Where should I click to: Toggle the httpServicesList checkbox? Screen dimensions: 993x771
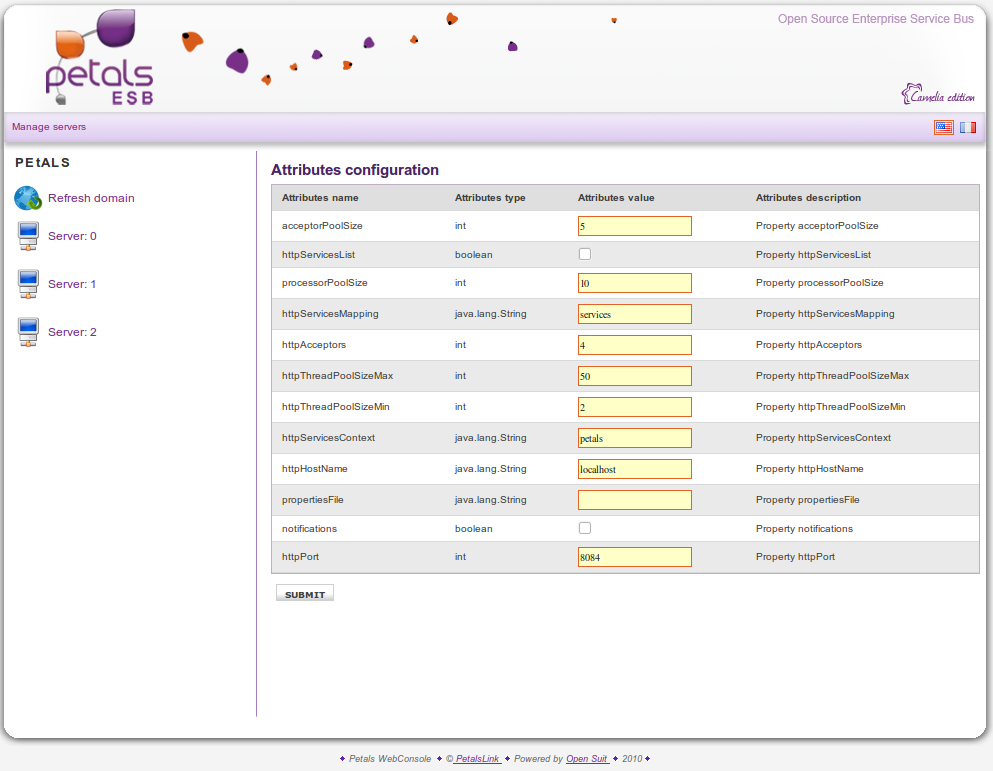[x=585, y=254]
